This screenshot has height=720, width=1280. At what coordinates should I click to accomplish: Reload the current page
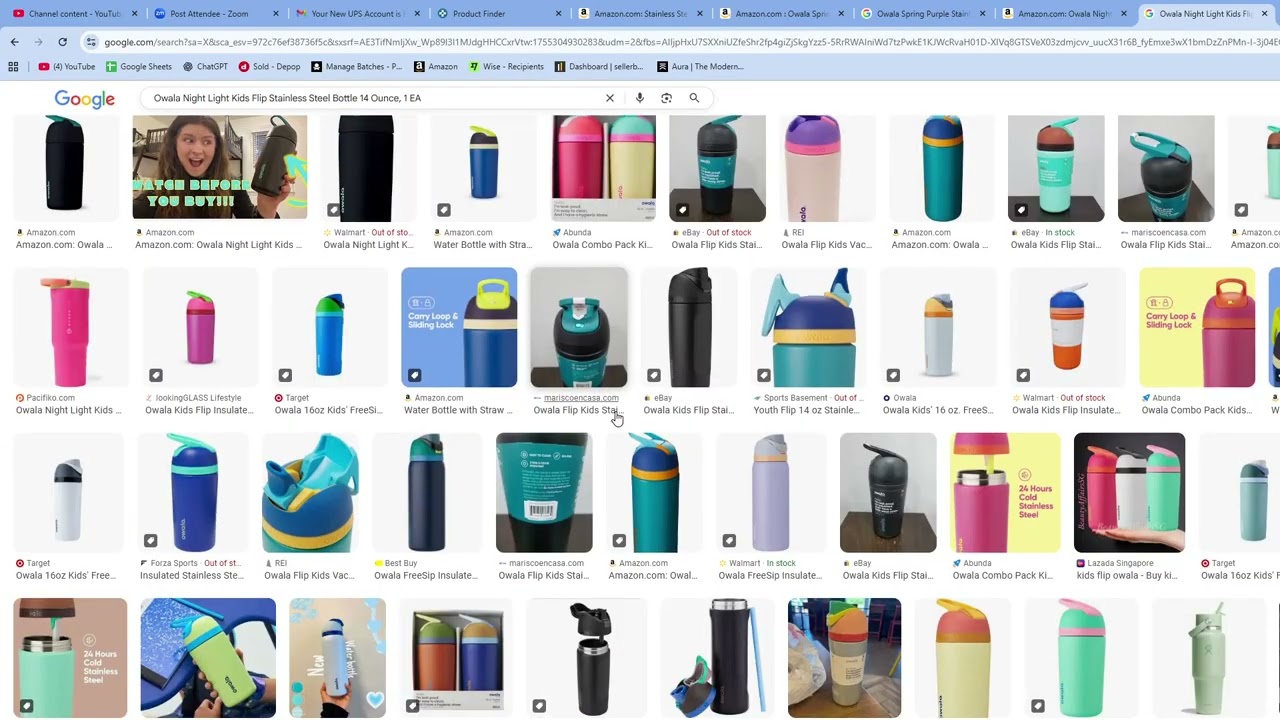(62, 42)
